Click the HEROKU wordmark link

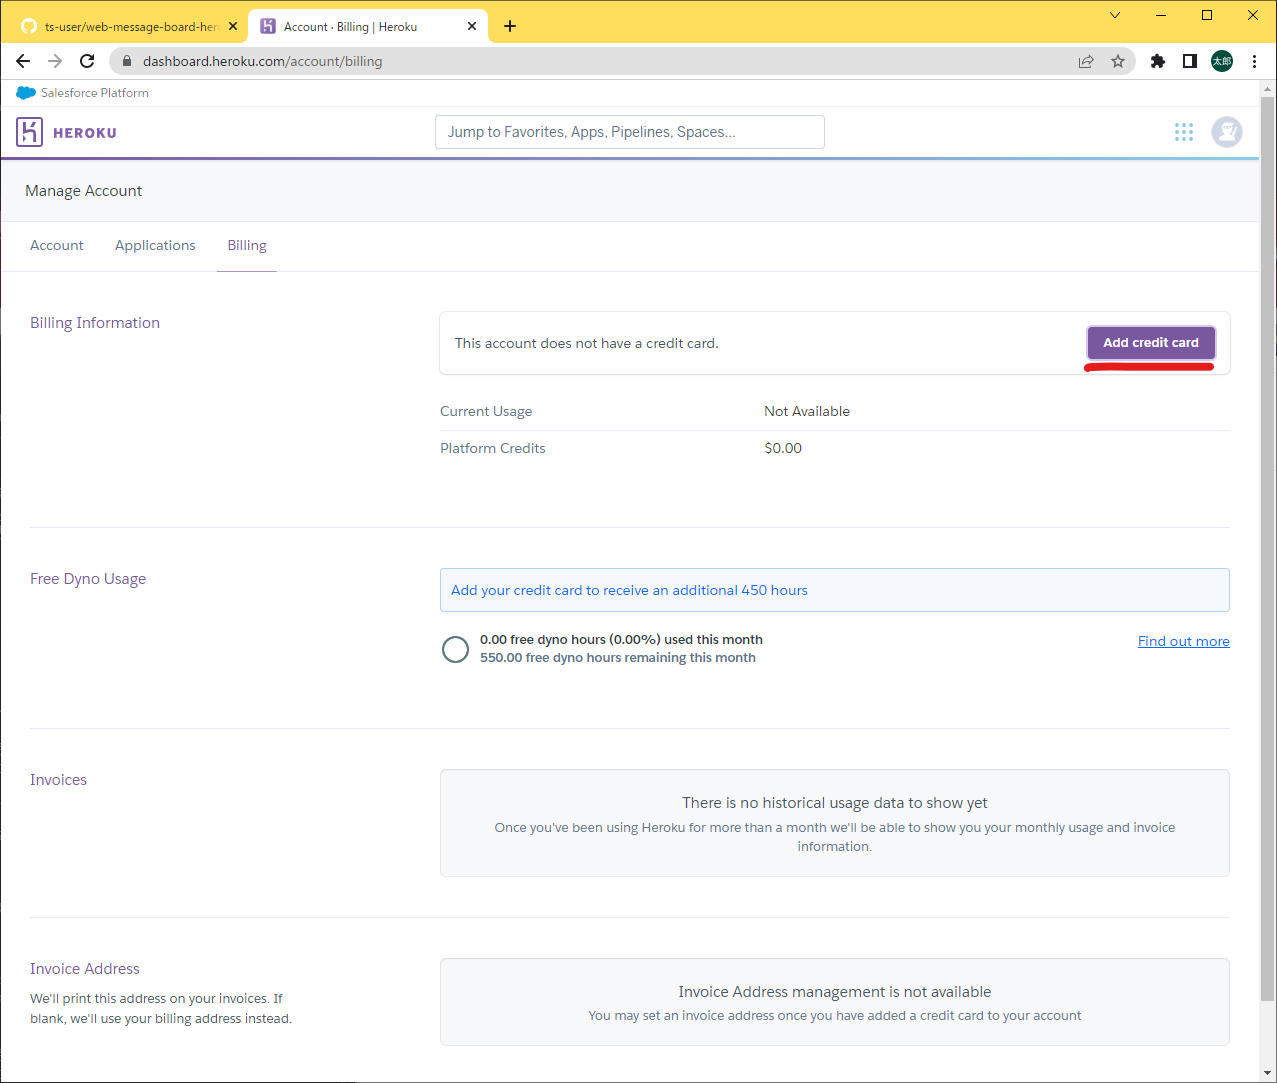click(x=85, y=133)
